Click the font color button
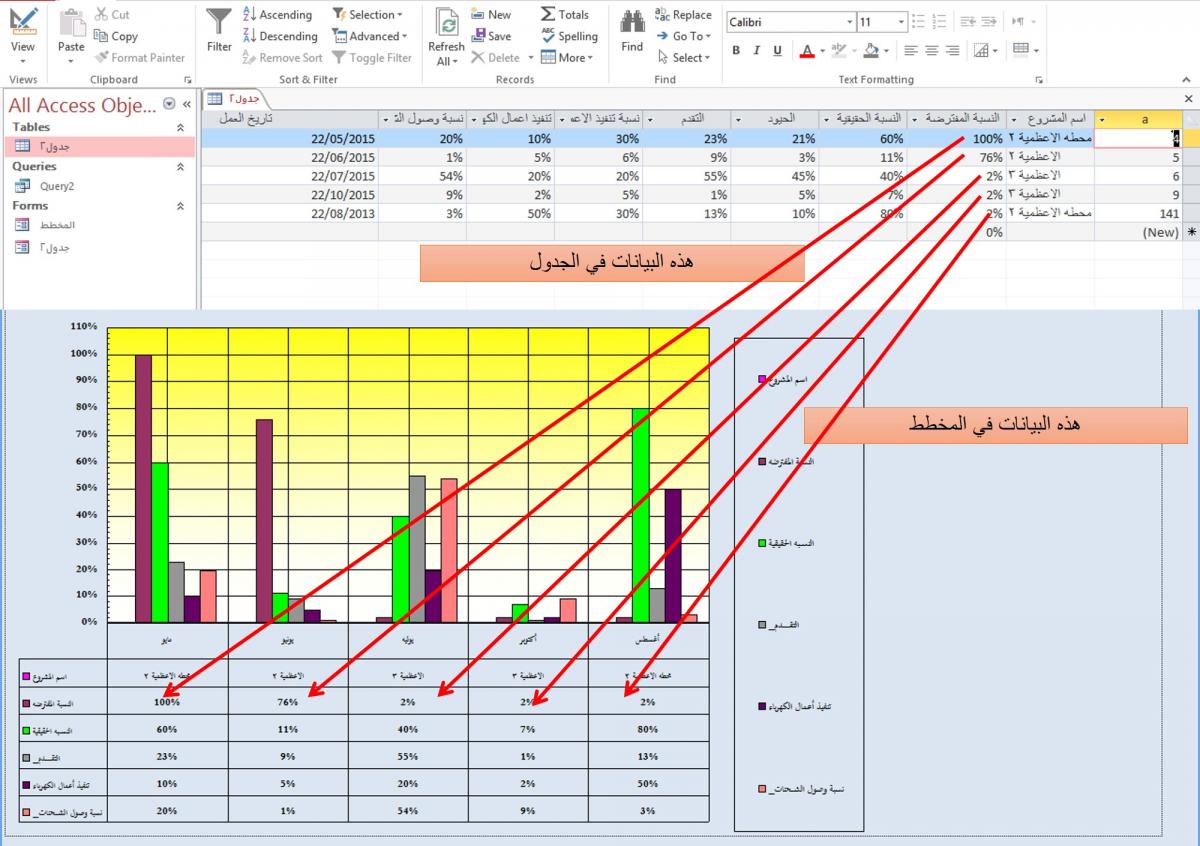The width and height of the screenshot is (1200, 846). [x=808, y=50]
